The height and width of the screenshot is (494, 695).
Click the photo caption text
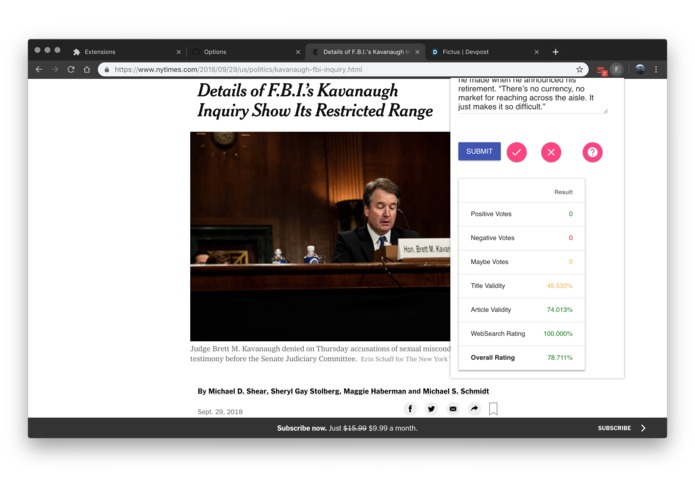pos(320,354)
